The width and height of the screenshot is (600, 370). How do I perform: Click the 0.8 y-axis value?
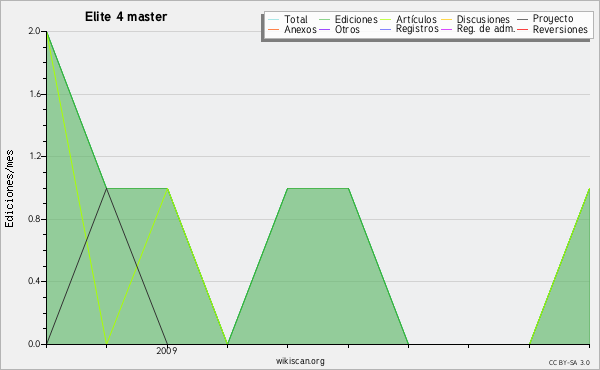(34, 219)
